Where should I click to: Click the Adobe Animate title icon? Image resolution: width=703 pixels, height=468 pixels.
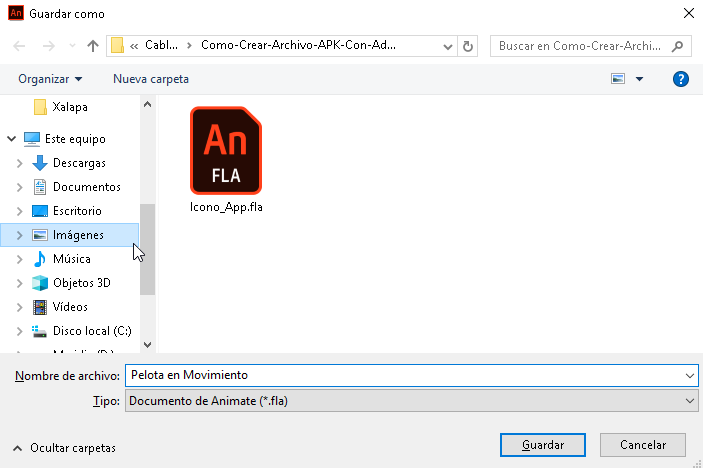[x=16, y=13]
